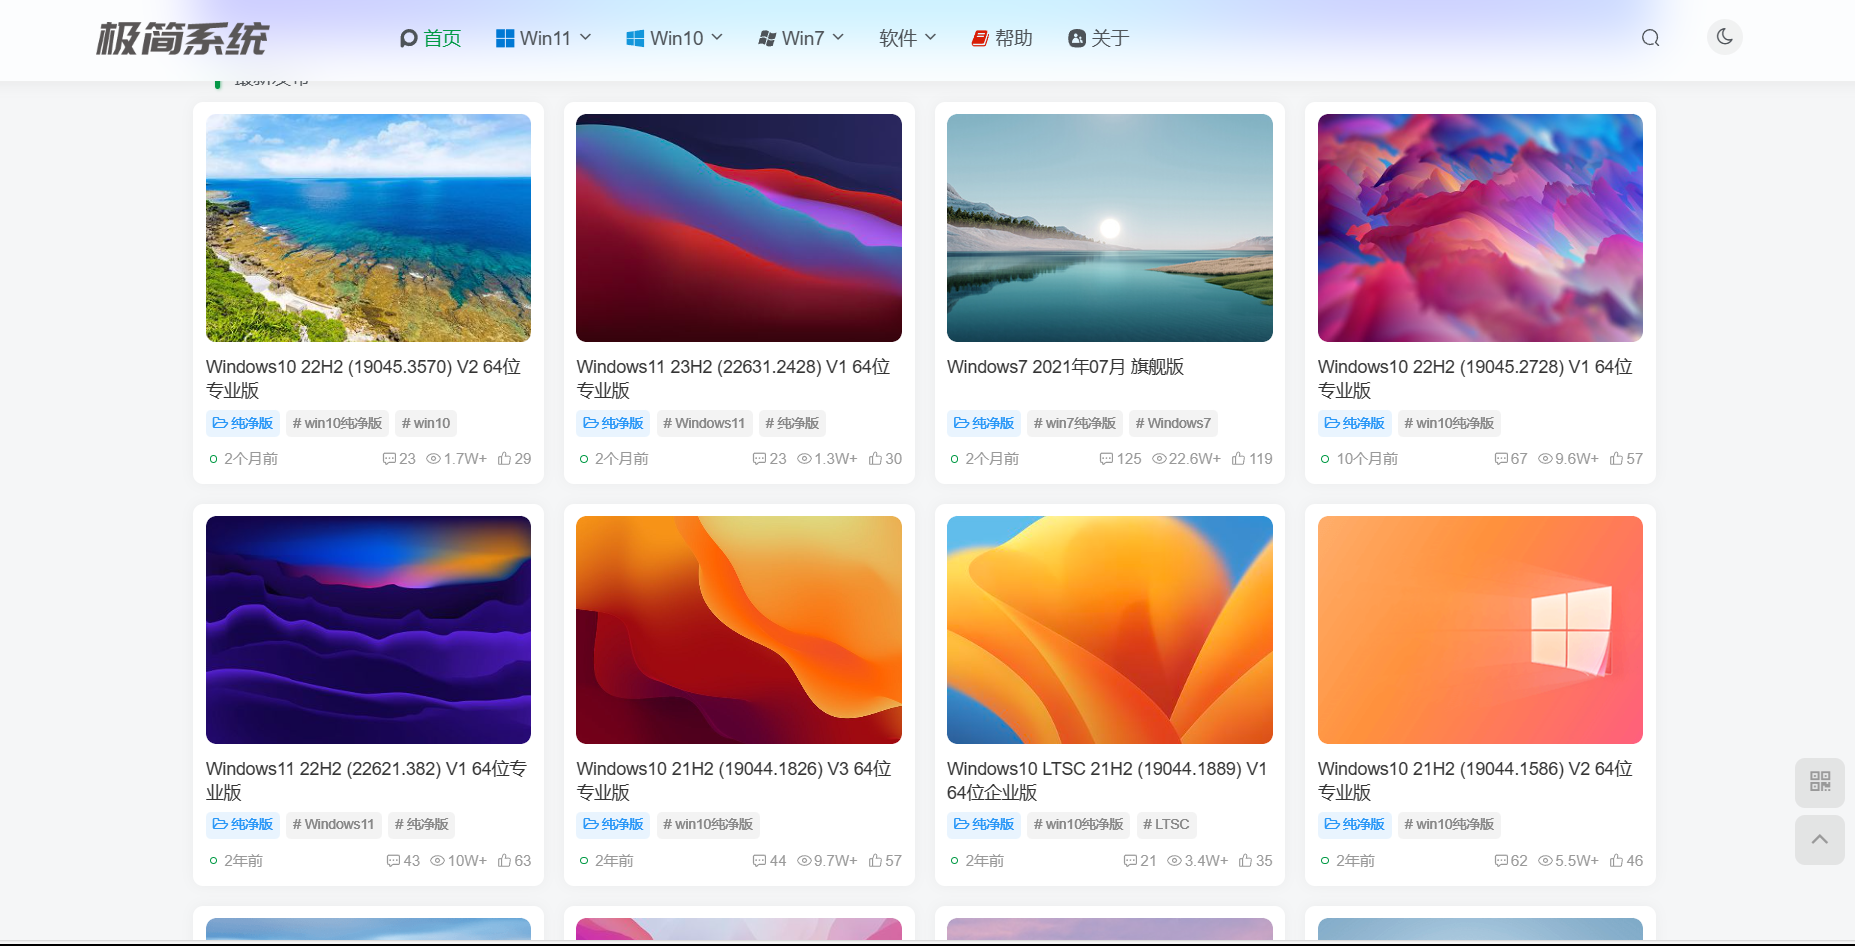Click the search magnifier icon in the header
Image resolution: width=1855 pixels, height=946 pixels.
click(x=1650, y=38)
